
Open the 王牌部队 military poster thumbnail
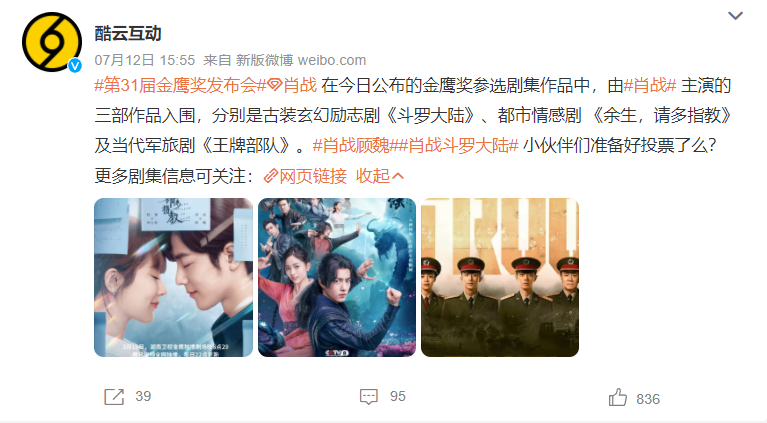(500, 277)
